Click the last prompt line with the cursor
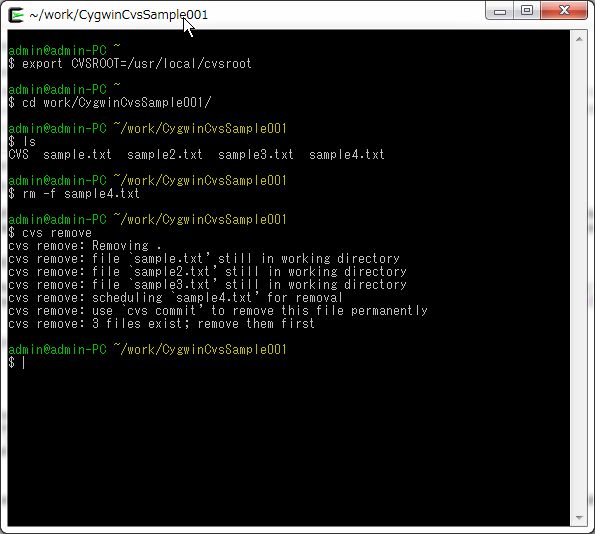The width and height of the screenshot is (595, 534). tap(17, 363)
